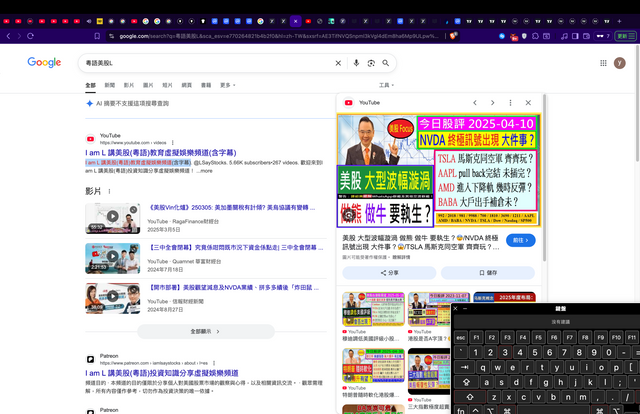Toggle left shift key on virtual keyboard

click(469, 397)
